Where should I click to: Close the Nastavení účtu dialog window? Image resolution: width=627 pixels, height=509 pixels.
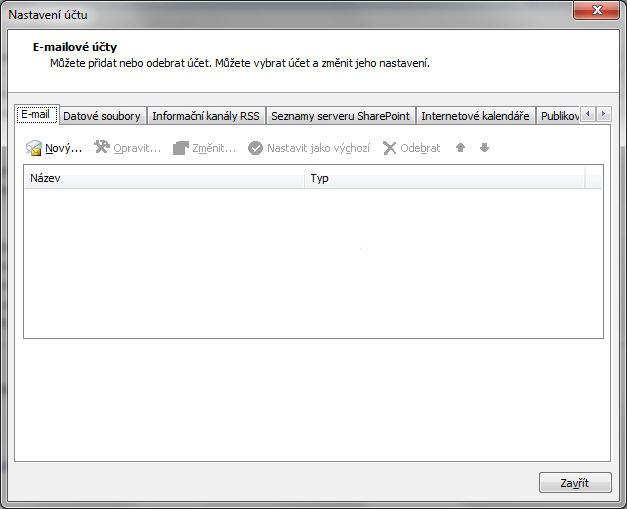(x=600, y=10)
